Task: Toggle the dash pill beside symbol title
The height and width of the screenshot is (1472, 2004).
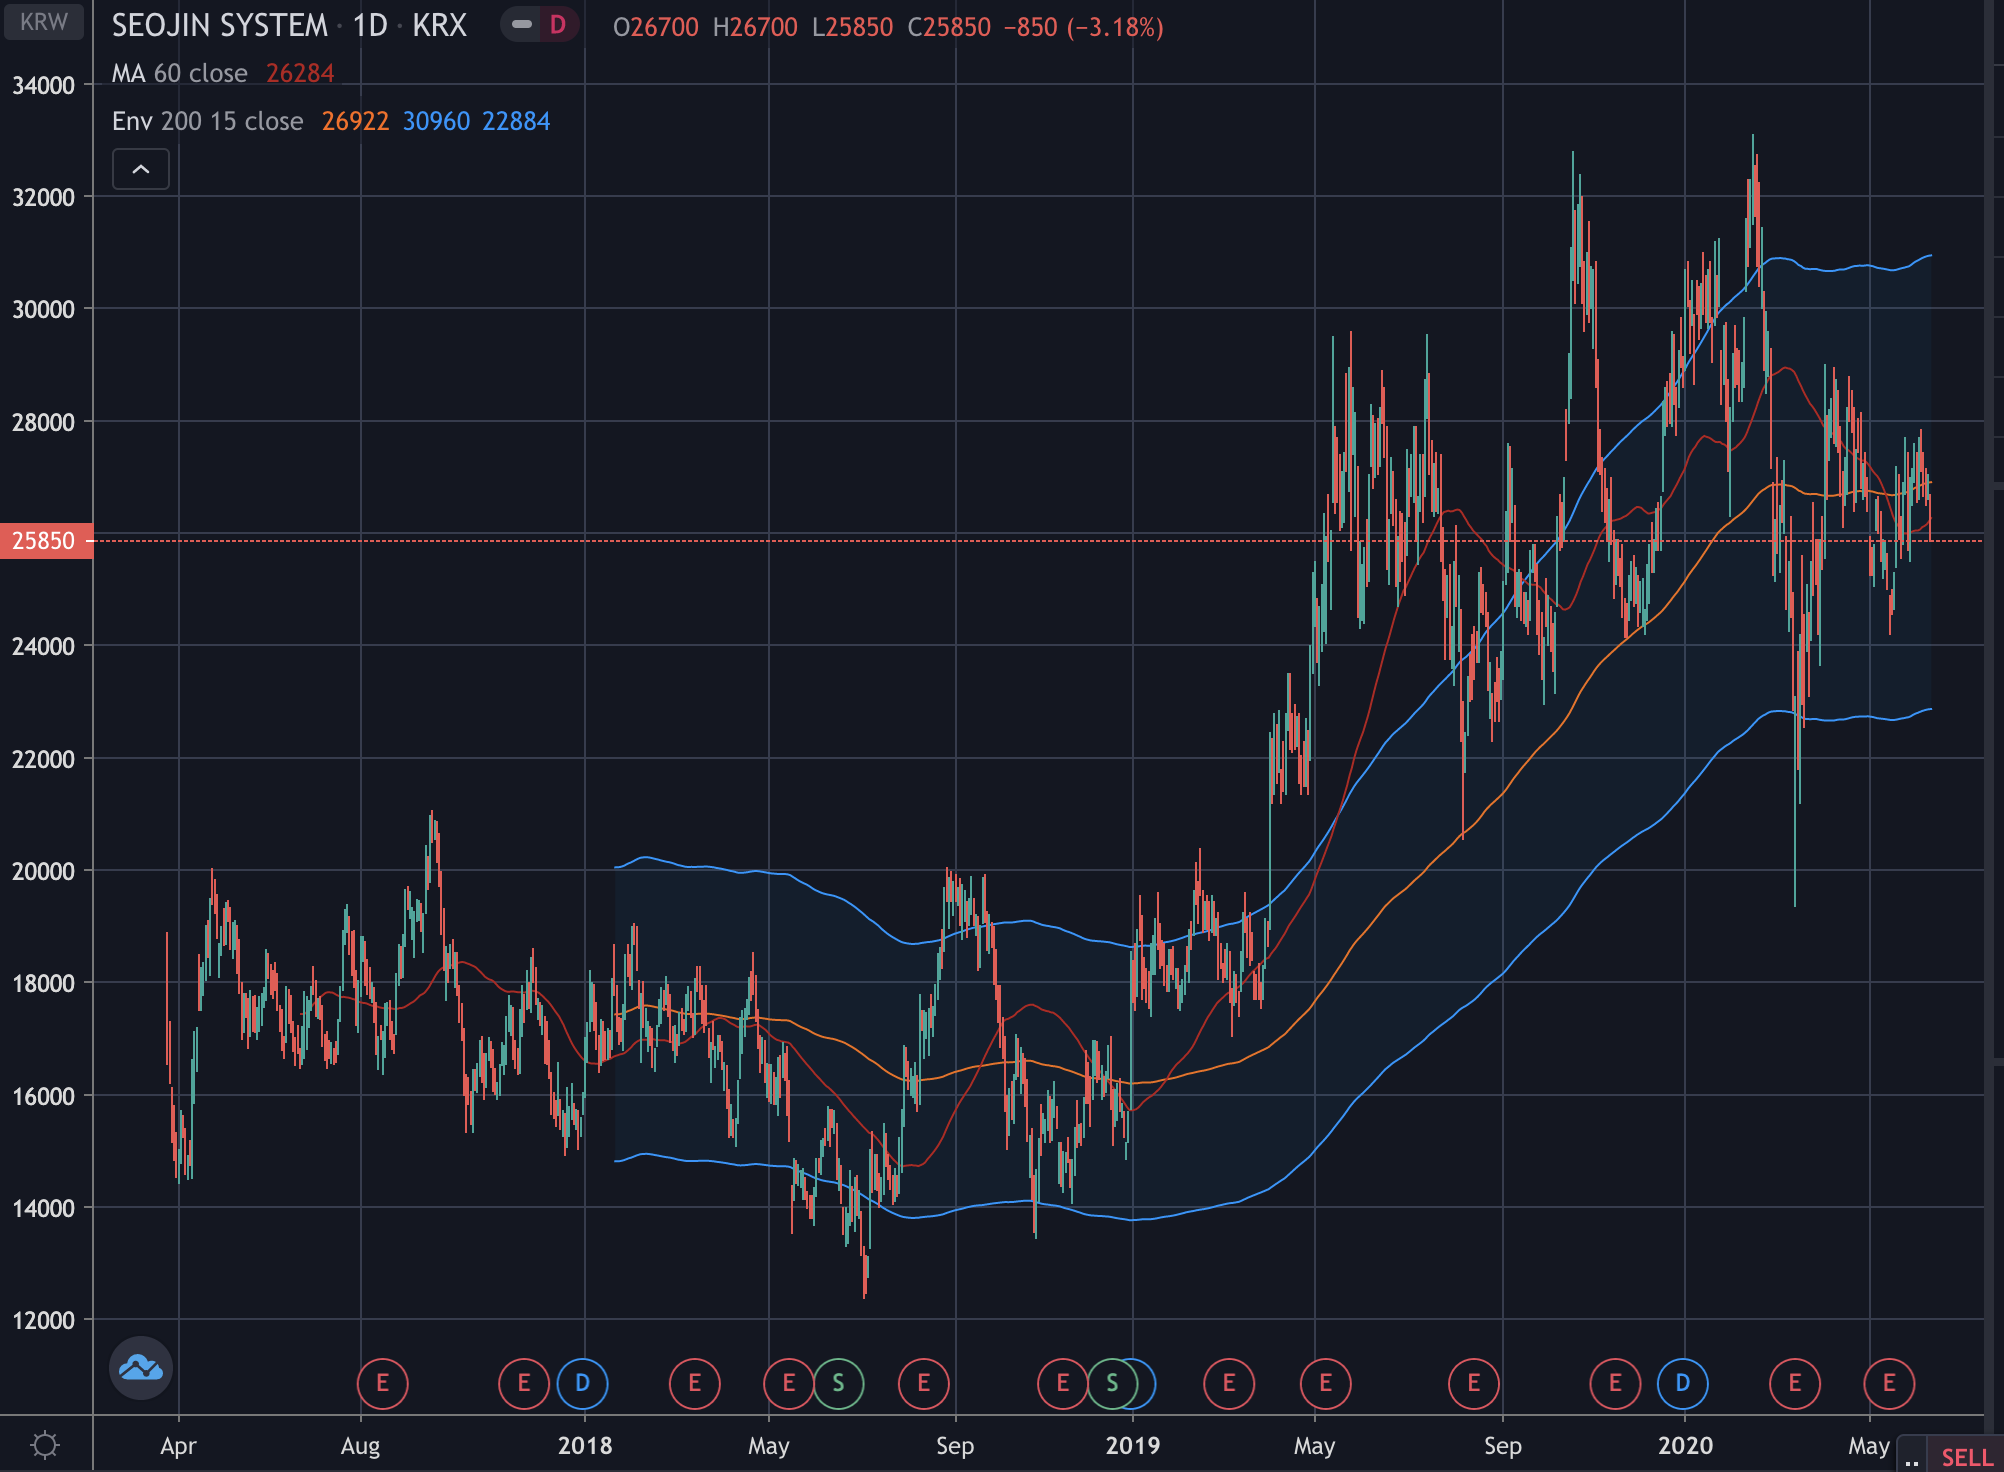Action: (x=521, y=24)
